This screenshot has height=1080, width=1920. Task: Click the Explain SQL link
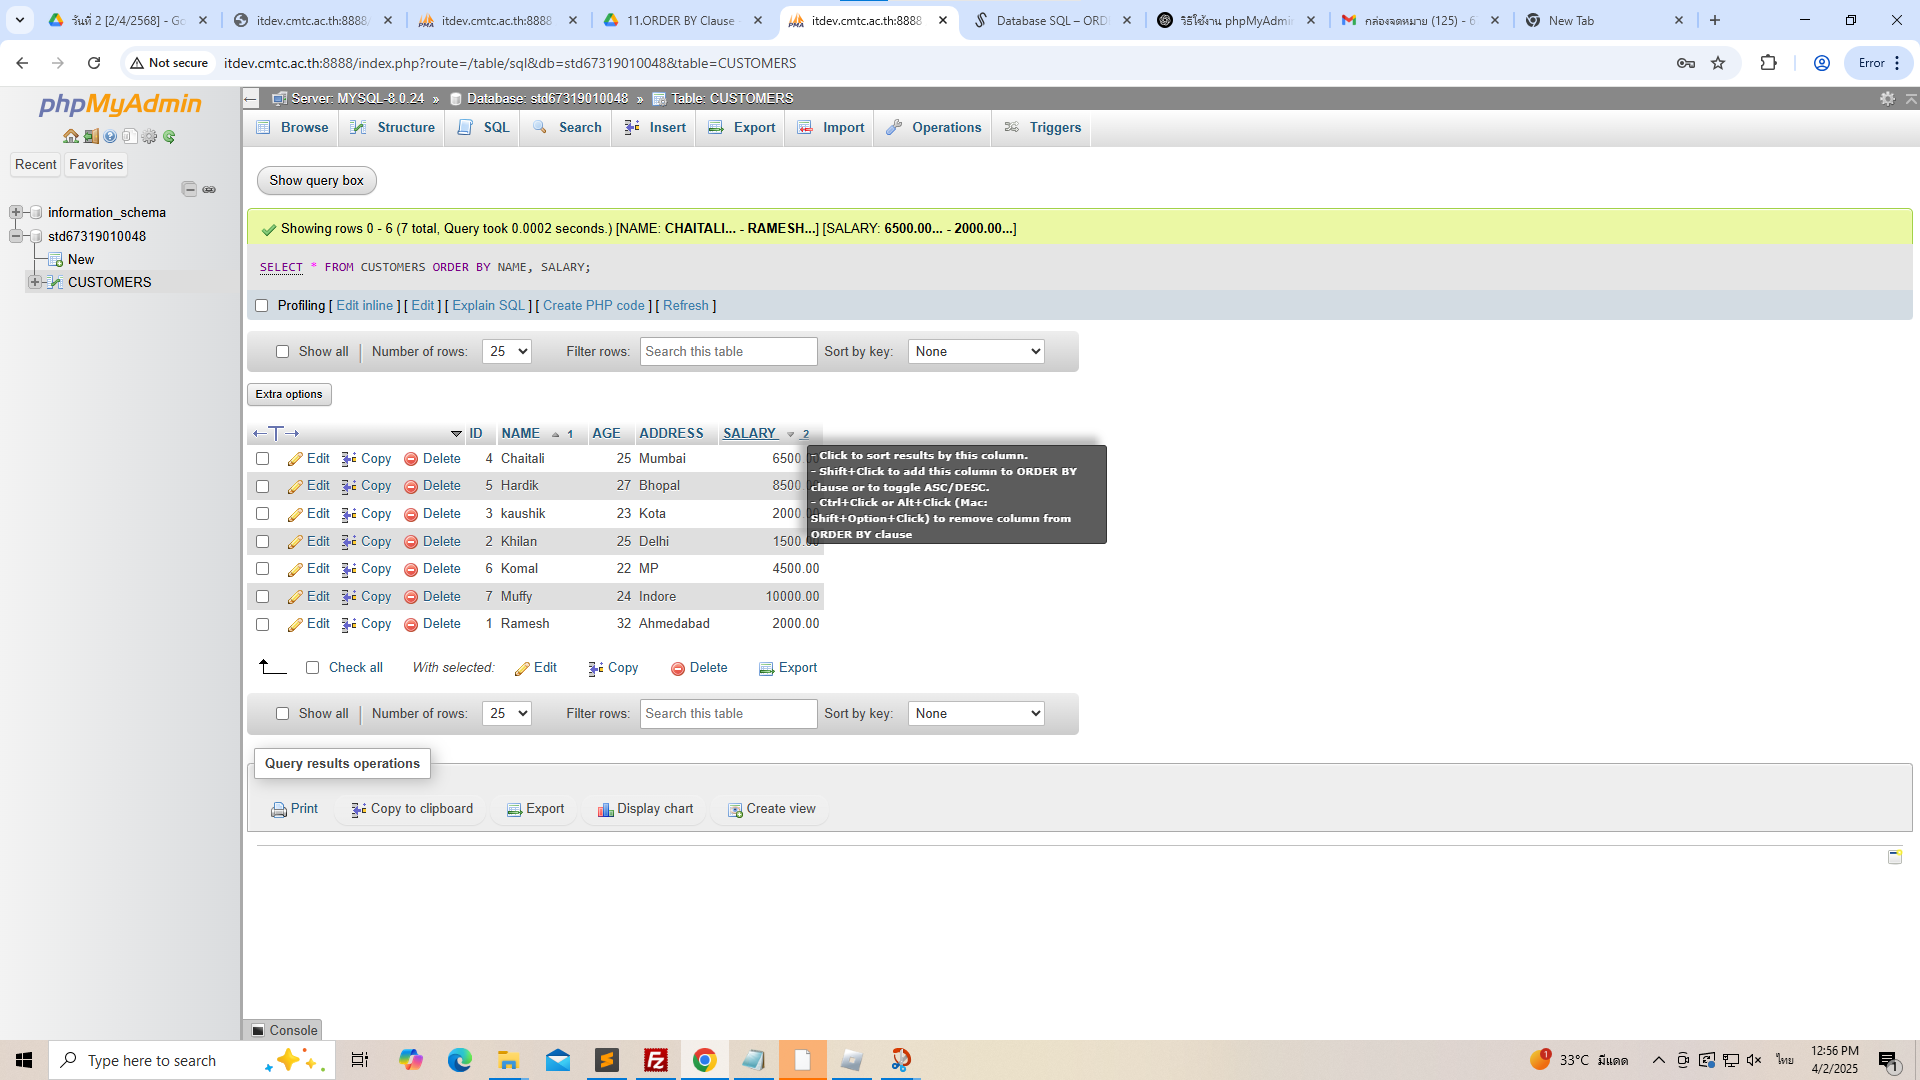tap(488, 306)
